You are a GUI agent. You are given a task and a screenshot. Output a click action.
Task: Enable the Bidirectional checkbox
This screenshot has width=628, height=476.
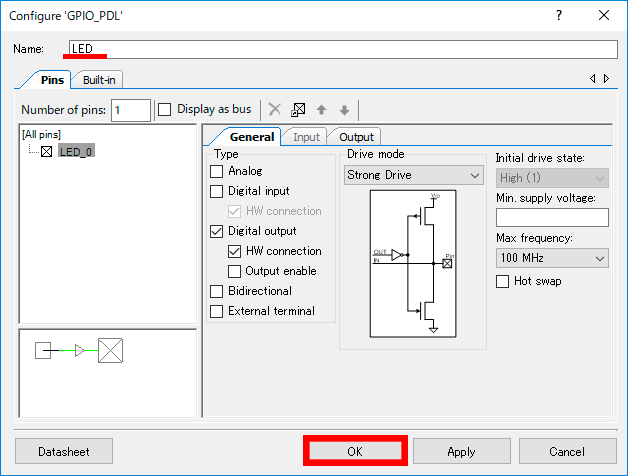click(217, 291)
